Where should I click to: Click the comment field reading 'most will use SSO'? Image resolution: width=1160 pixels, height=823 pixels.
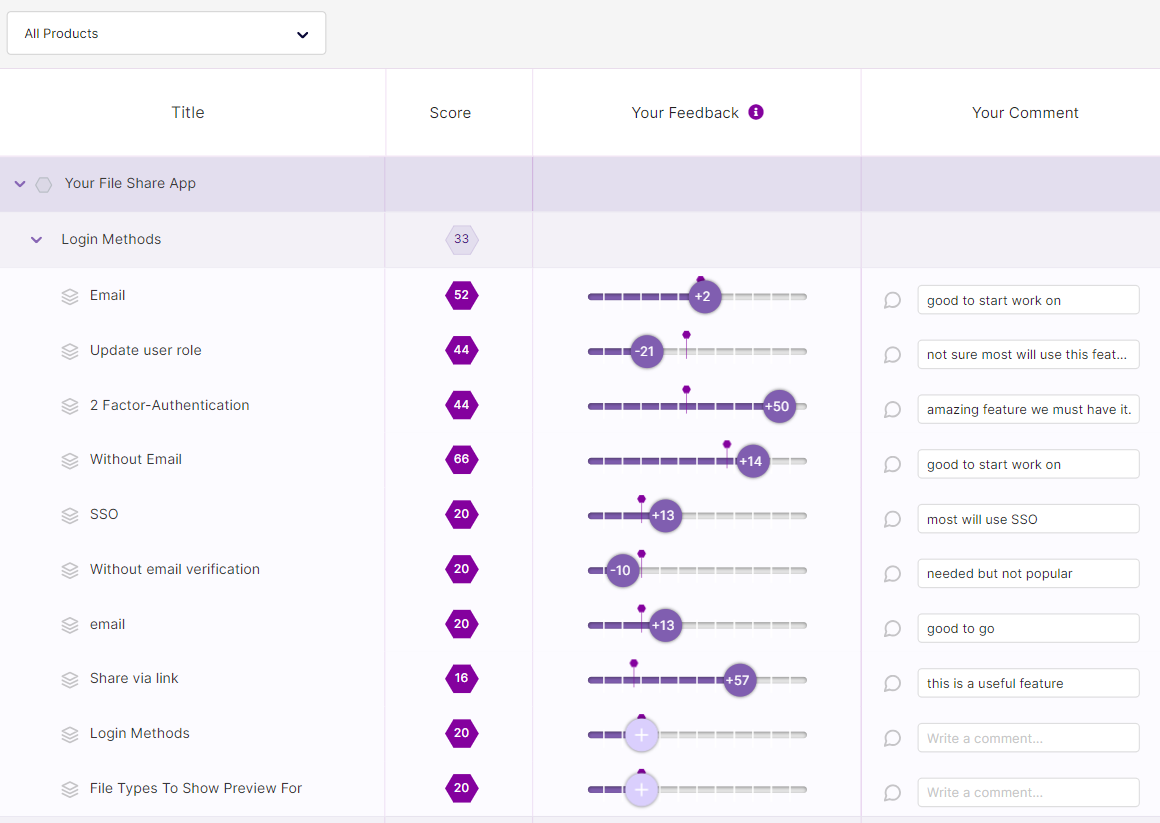pos(1028,519)
